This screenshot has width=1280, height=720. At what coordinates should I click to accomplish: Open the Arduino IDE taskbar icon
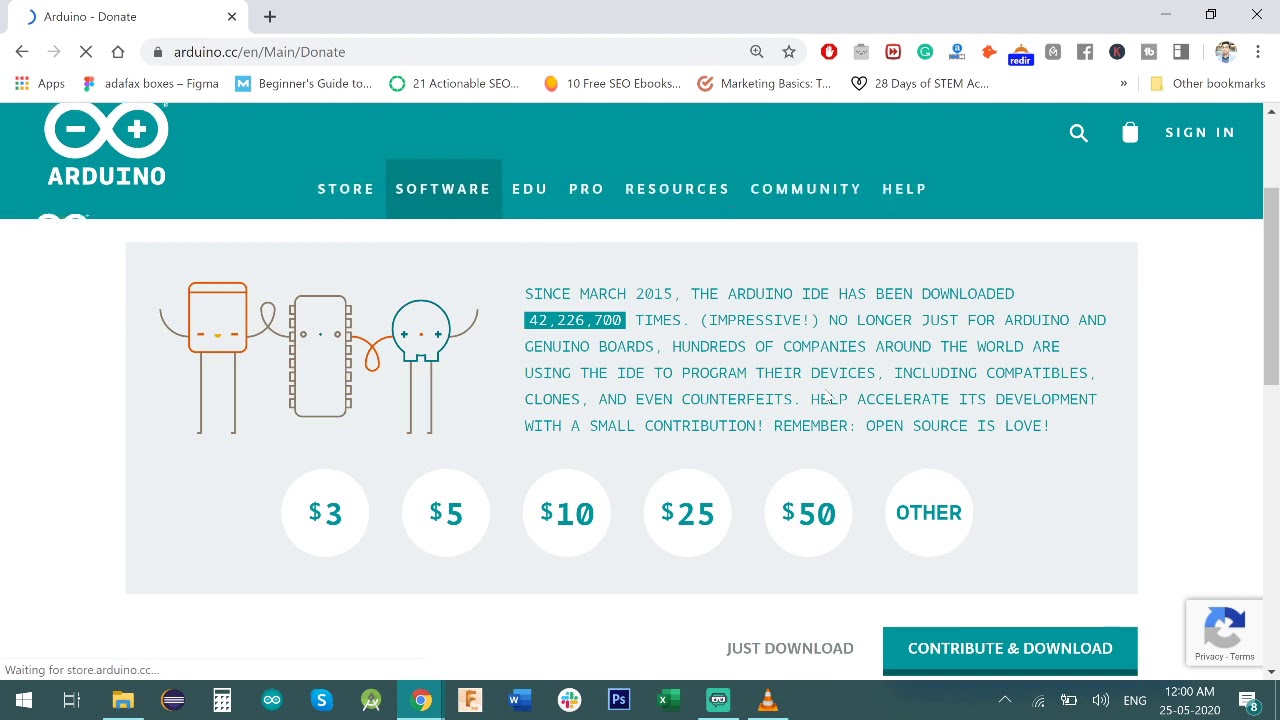(272, 700)
